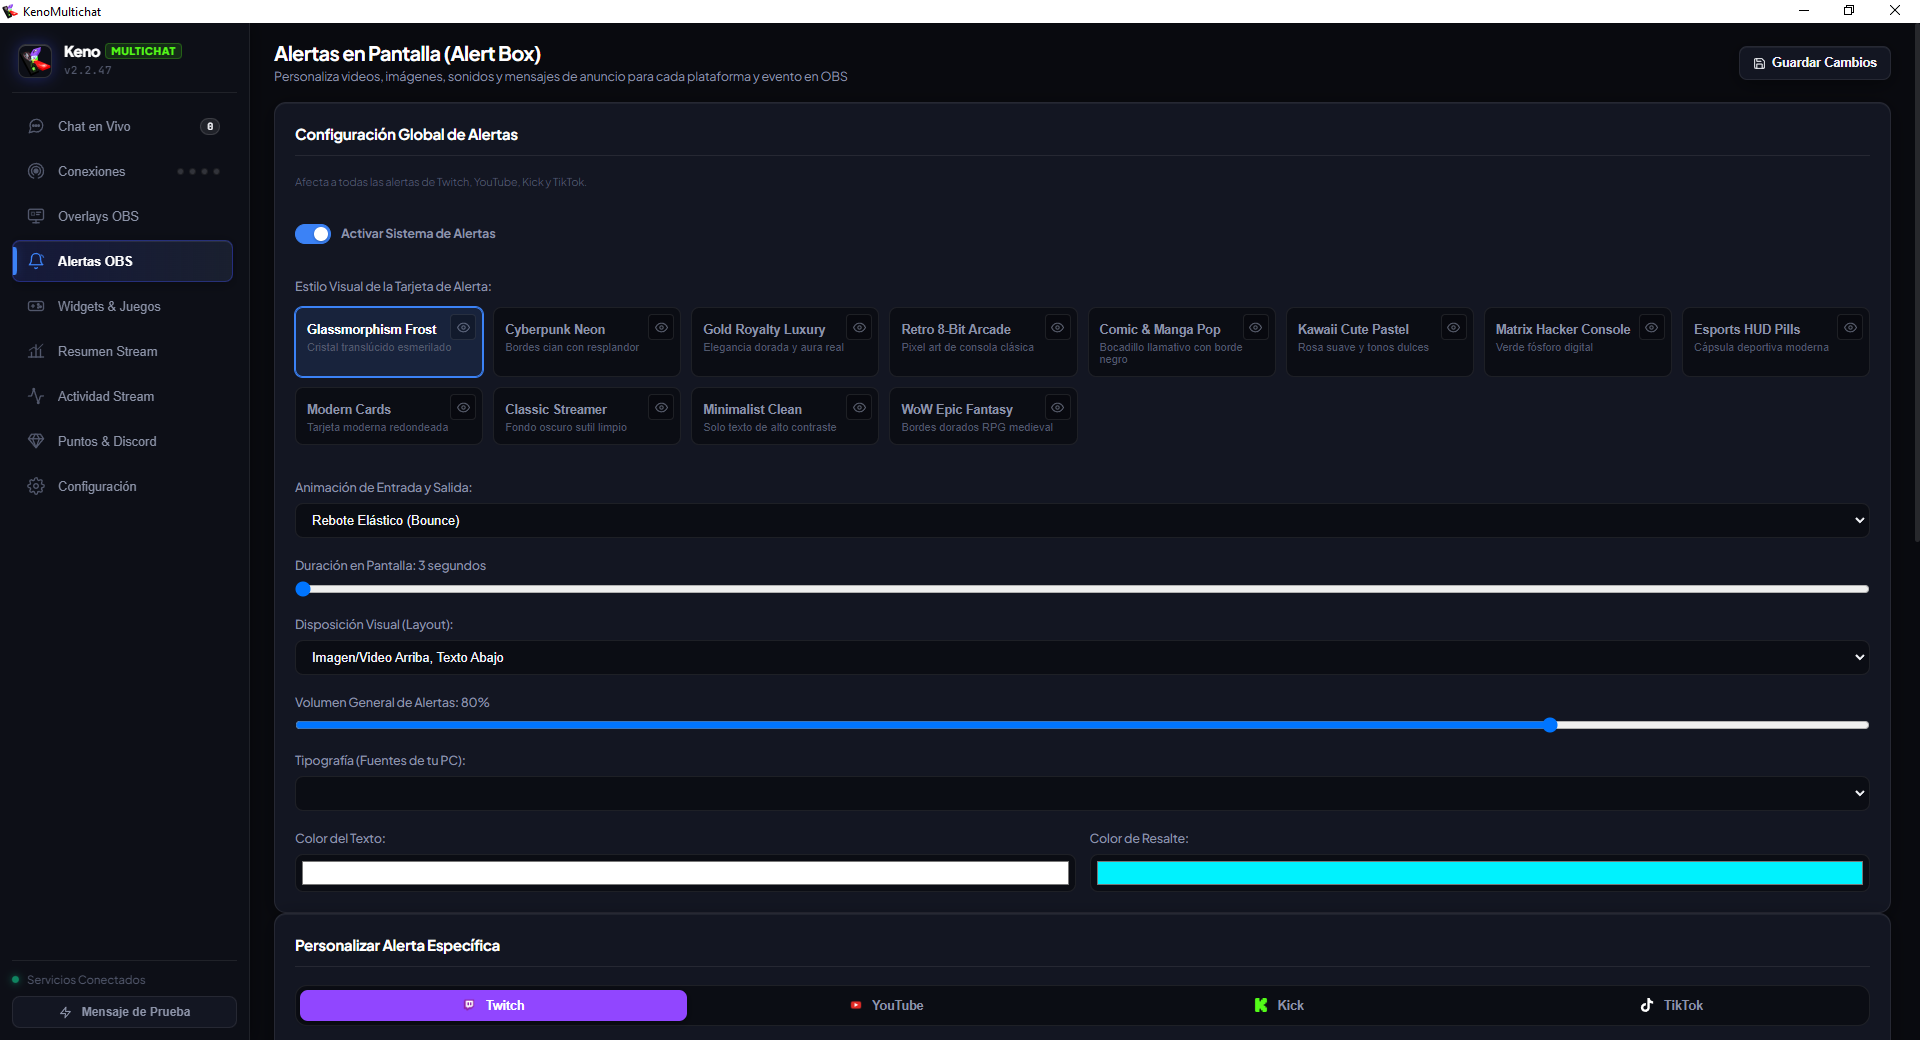Click the Twitch logo icon in tab
The image size is (1920, 1040).
pos(469,1005)
